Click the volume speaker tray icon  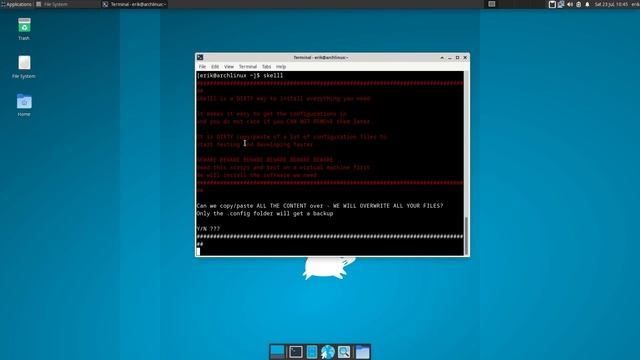coord(570,4)
